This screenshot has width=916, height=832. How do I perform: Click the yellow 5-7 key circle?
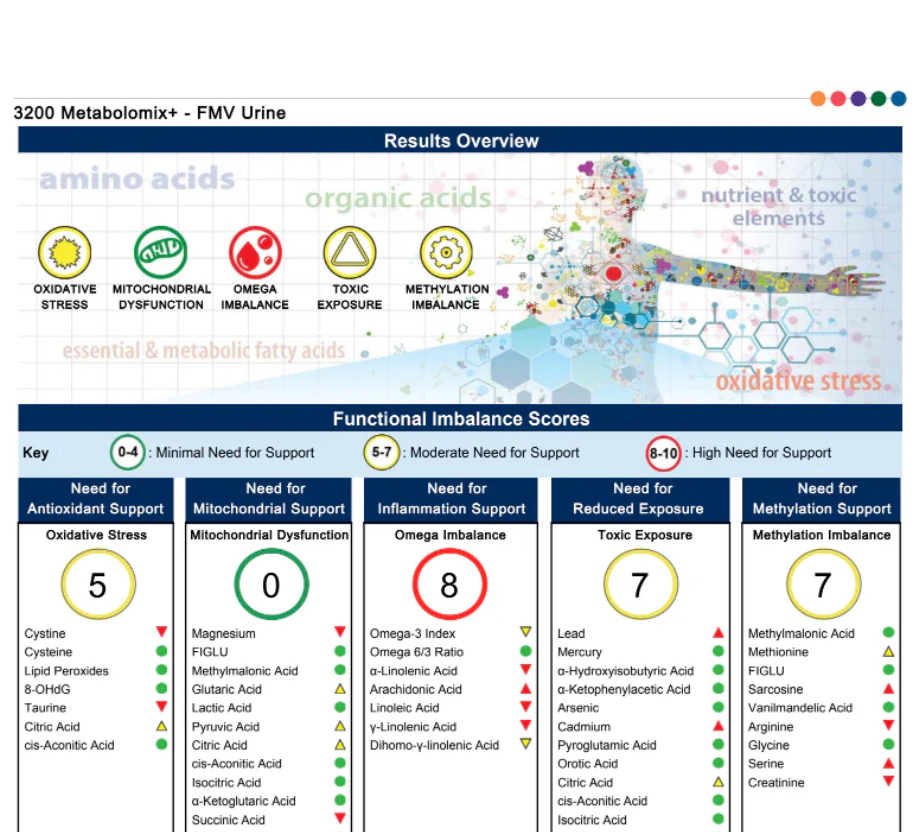pos(381,453)
